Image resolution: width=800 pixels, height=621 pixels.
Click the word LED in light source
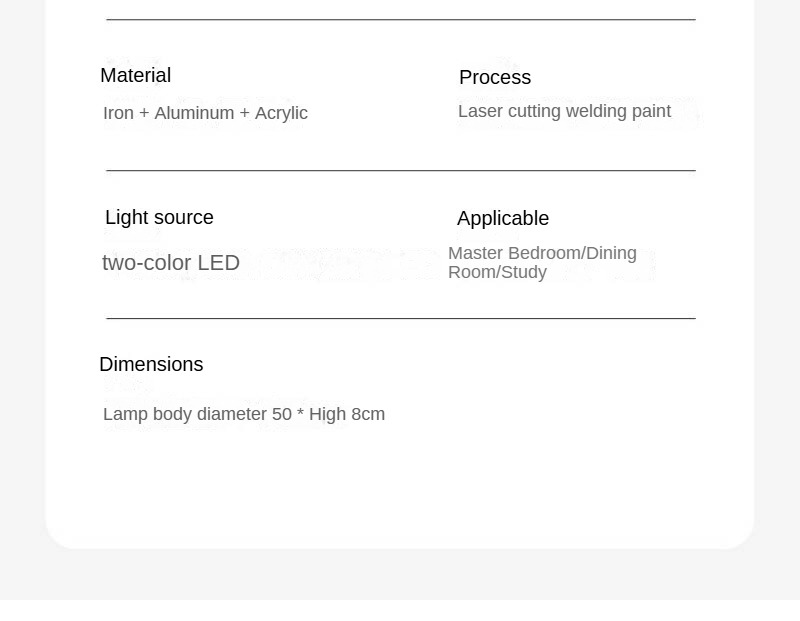(218, 263)
